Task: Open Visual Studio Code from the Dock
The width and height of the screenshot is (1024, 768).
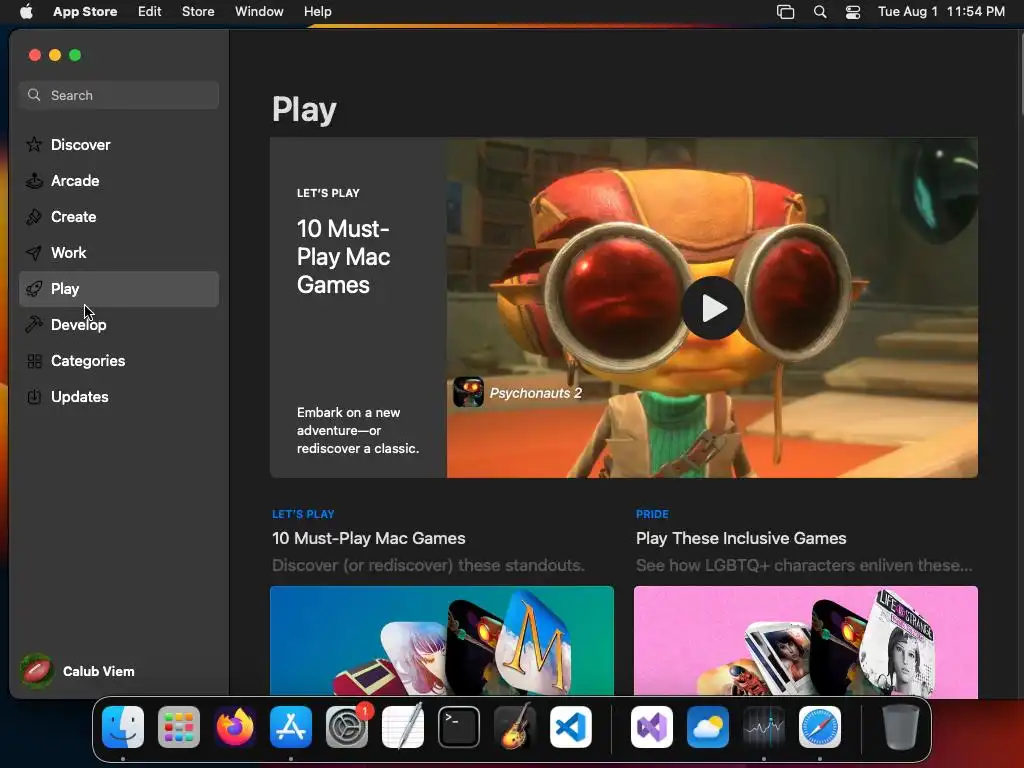Action: tap(571, 727)
